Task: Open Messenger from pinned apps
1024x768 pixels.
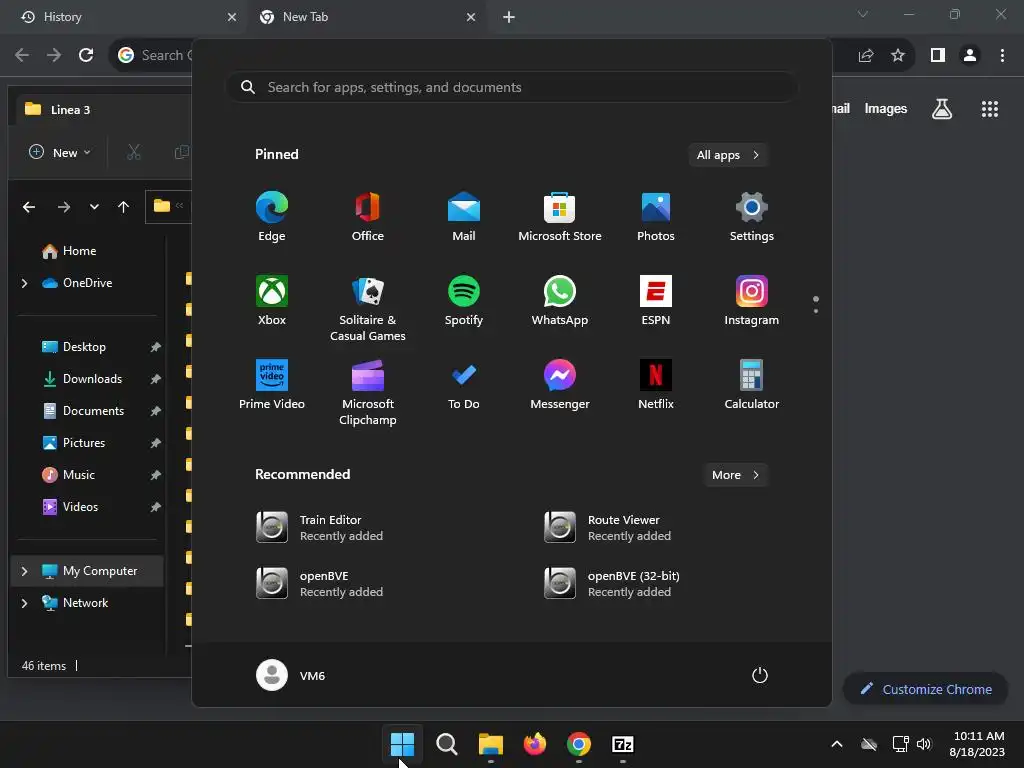Action: point(560,385)
